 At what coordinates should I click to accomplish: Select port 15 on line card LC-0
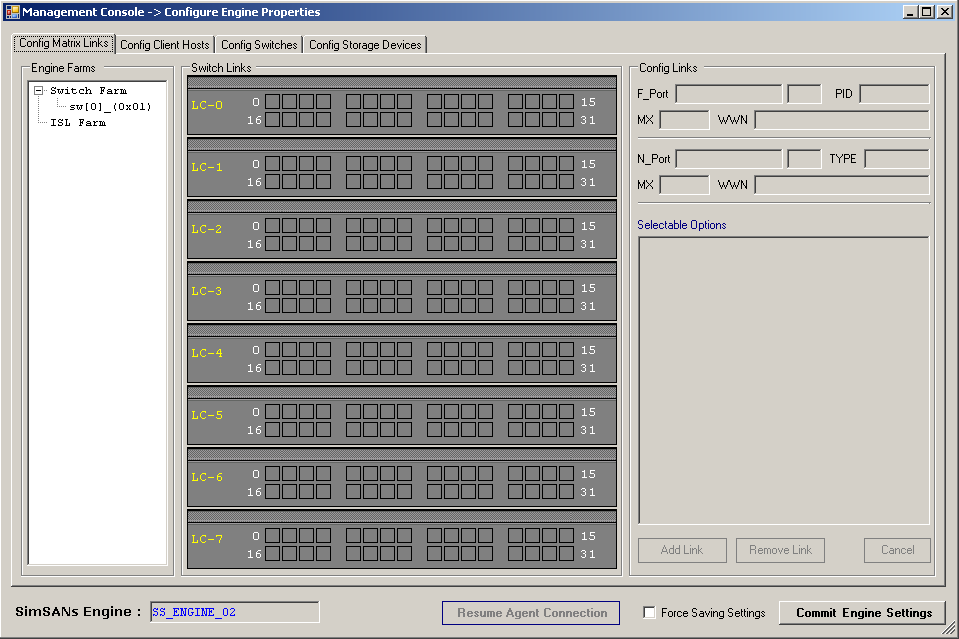point(566,102)
